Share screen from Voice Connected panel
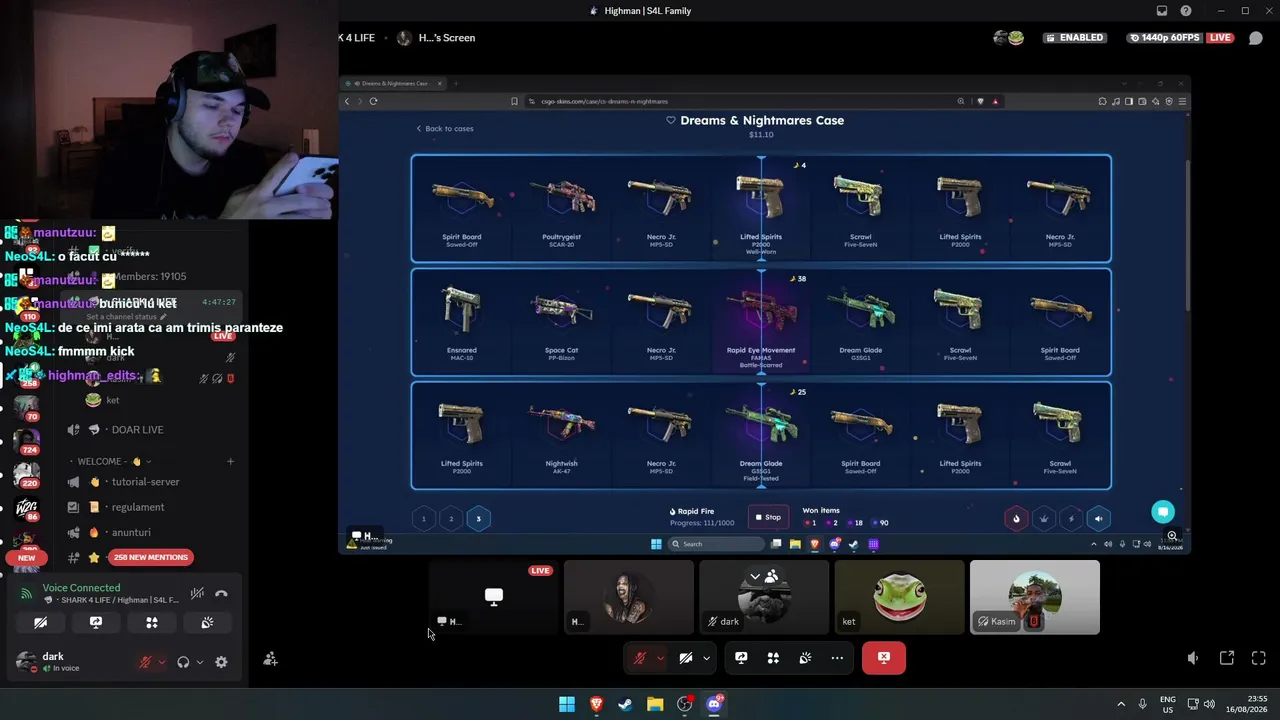 (96, 622)
